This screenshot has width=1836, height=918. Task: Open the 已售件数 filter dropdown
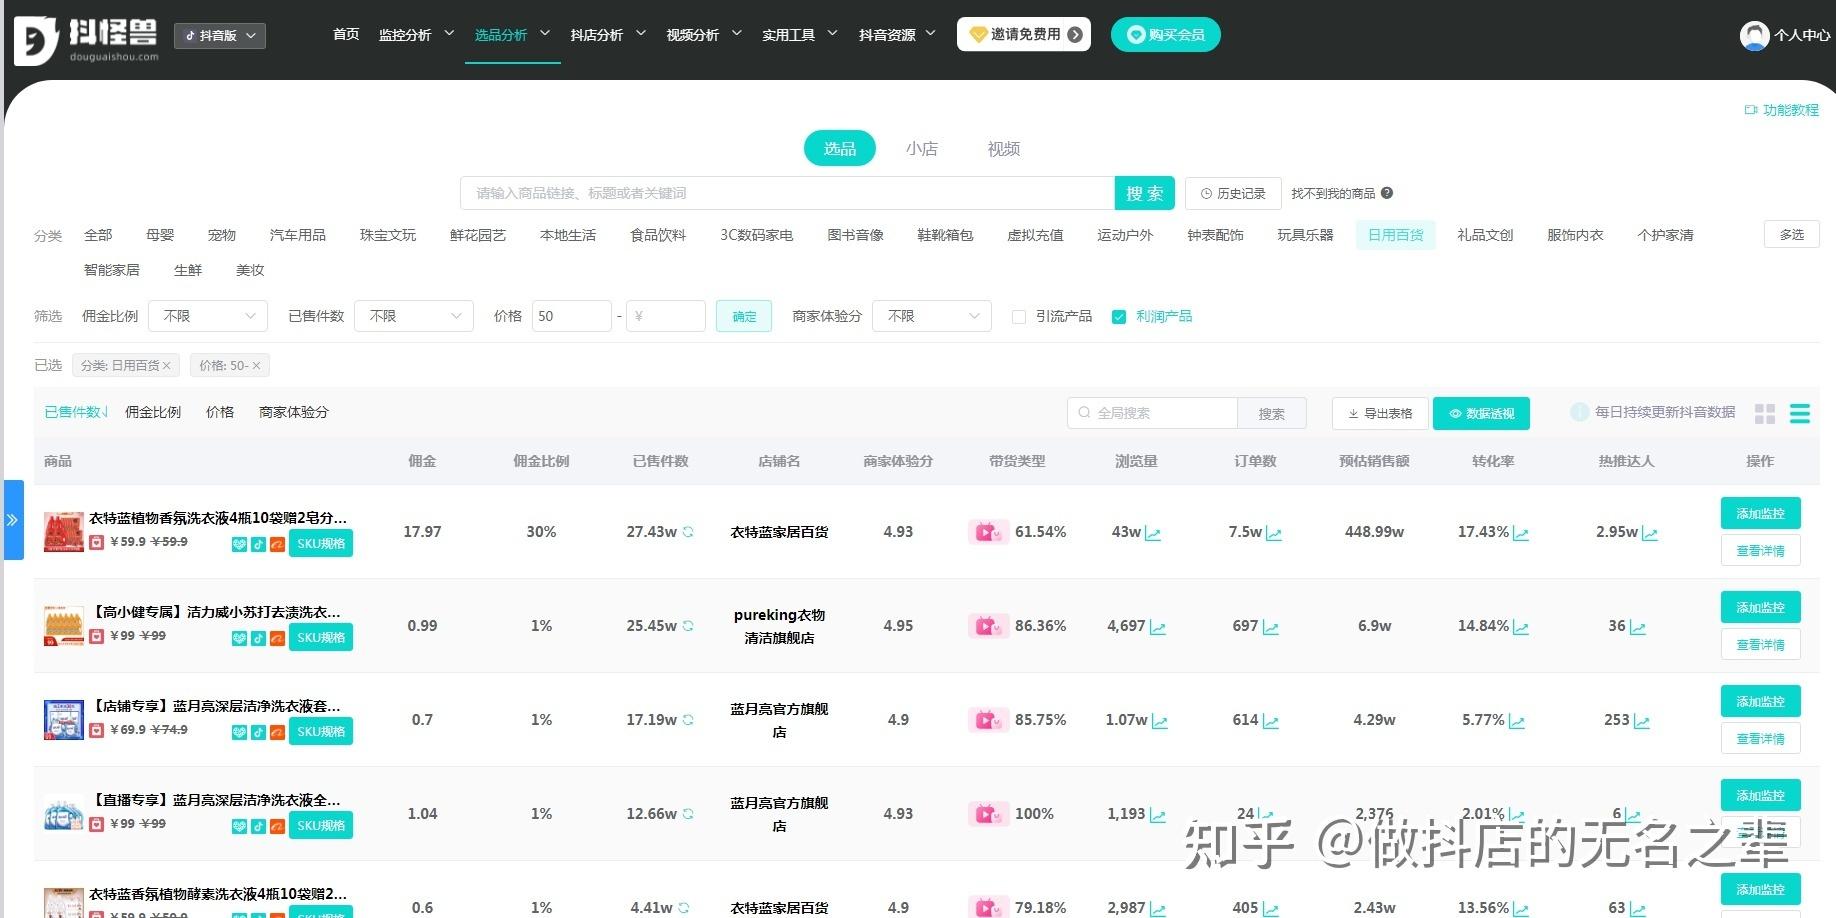coord(414,316)
